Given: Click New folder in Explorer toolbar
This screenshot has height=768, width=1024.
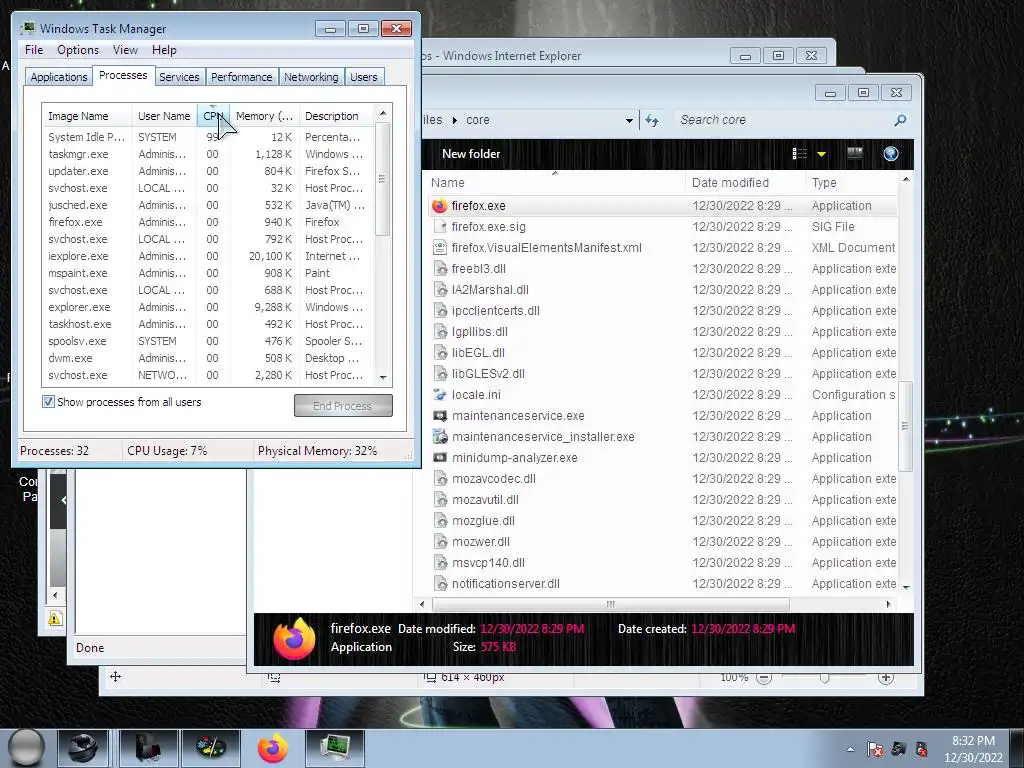Looking at the screenshot, I should (x=471, y=153).
